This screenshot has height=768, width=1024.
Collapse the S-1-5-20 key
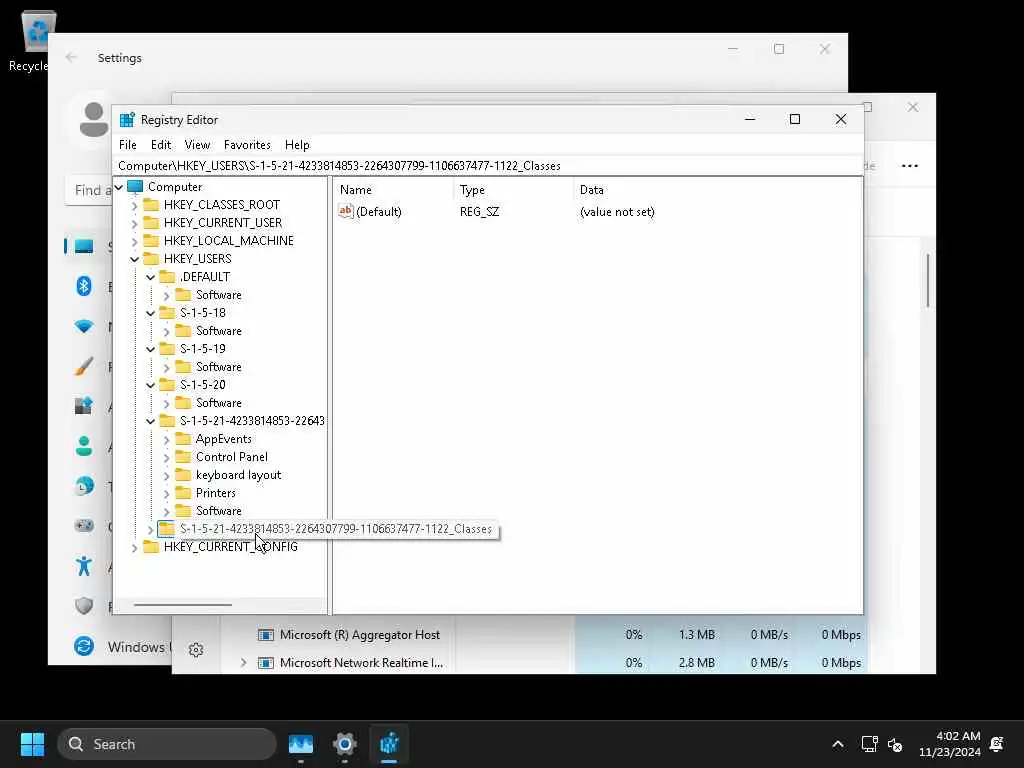pos(151,385)
